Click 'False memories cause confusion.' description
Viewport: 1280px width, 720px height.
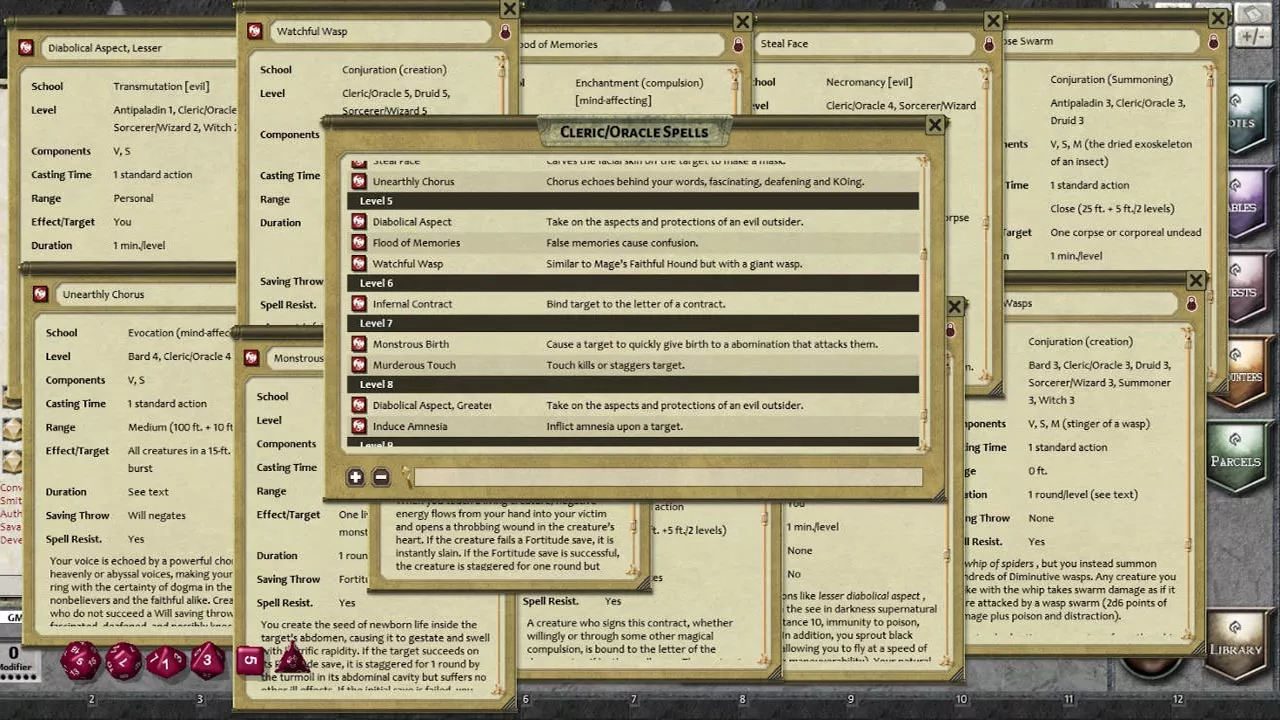(622, 243)
